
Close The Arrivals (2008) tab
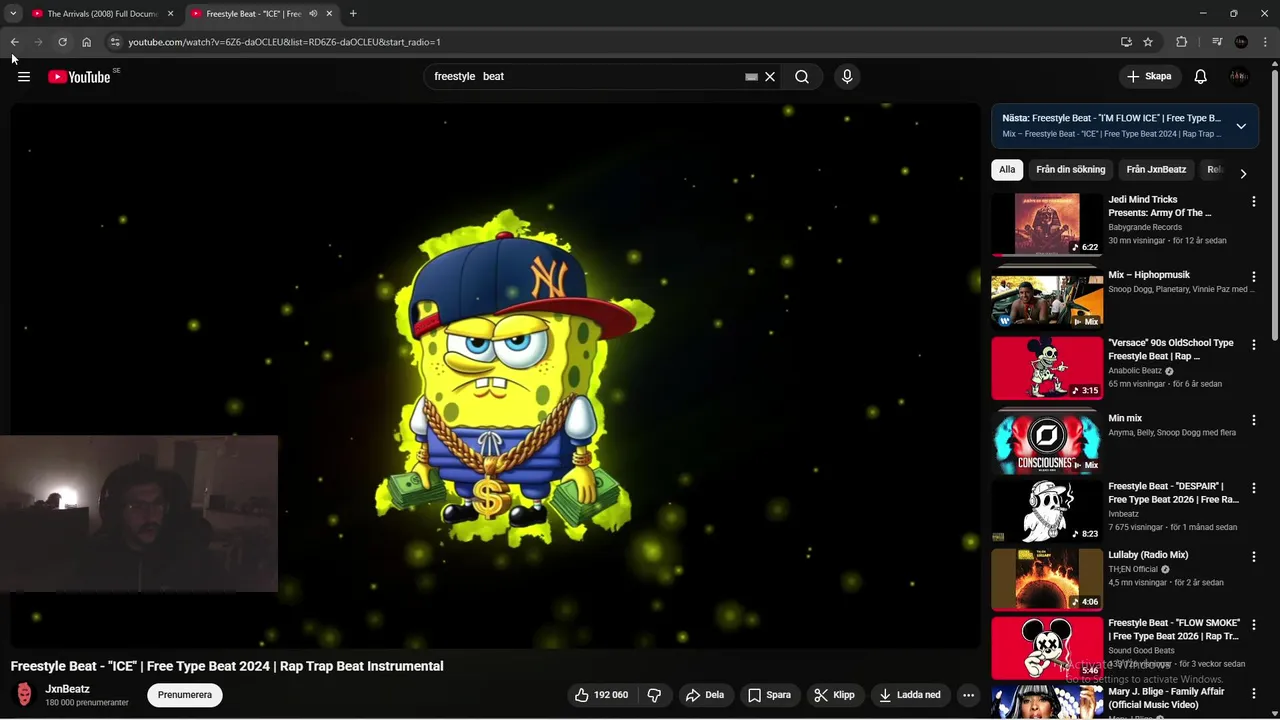coord(170,14)
